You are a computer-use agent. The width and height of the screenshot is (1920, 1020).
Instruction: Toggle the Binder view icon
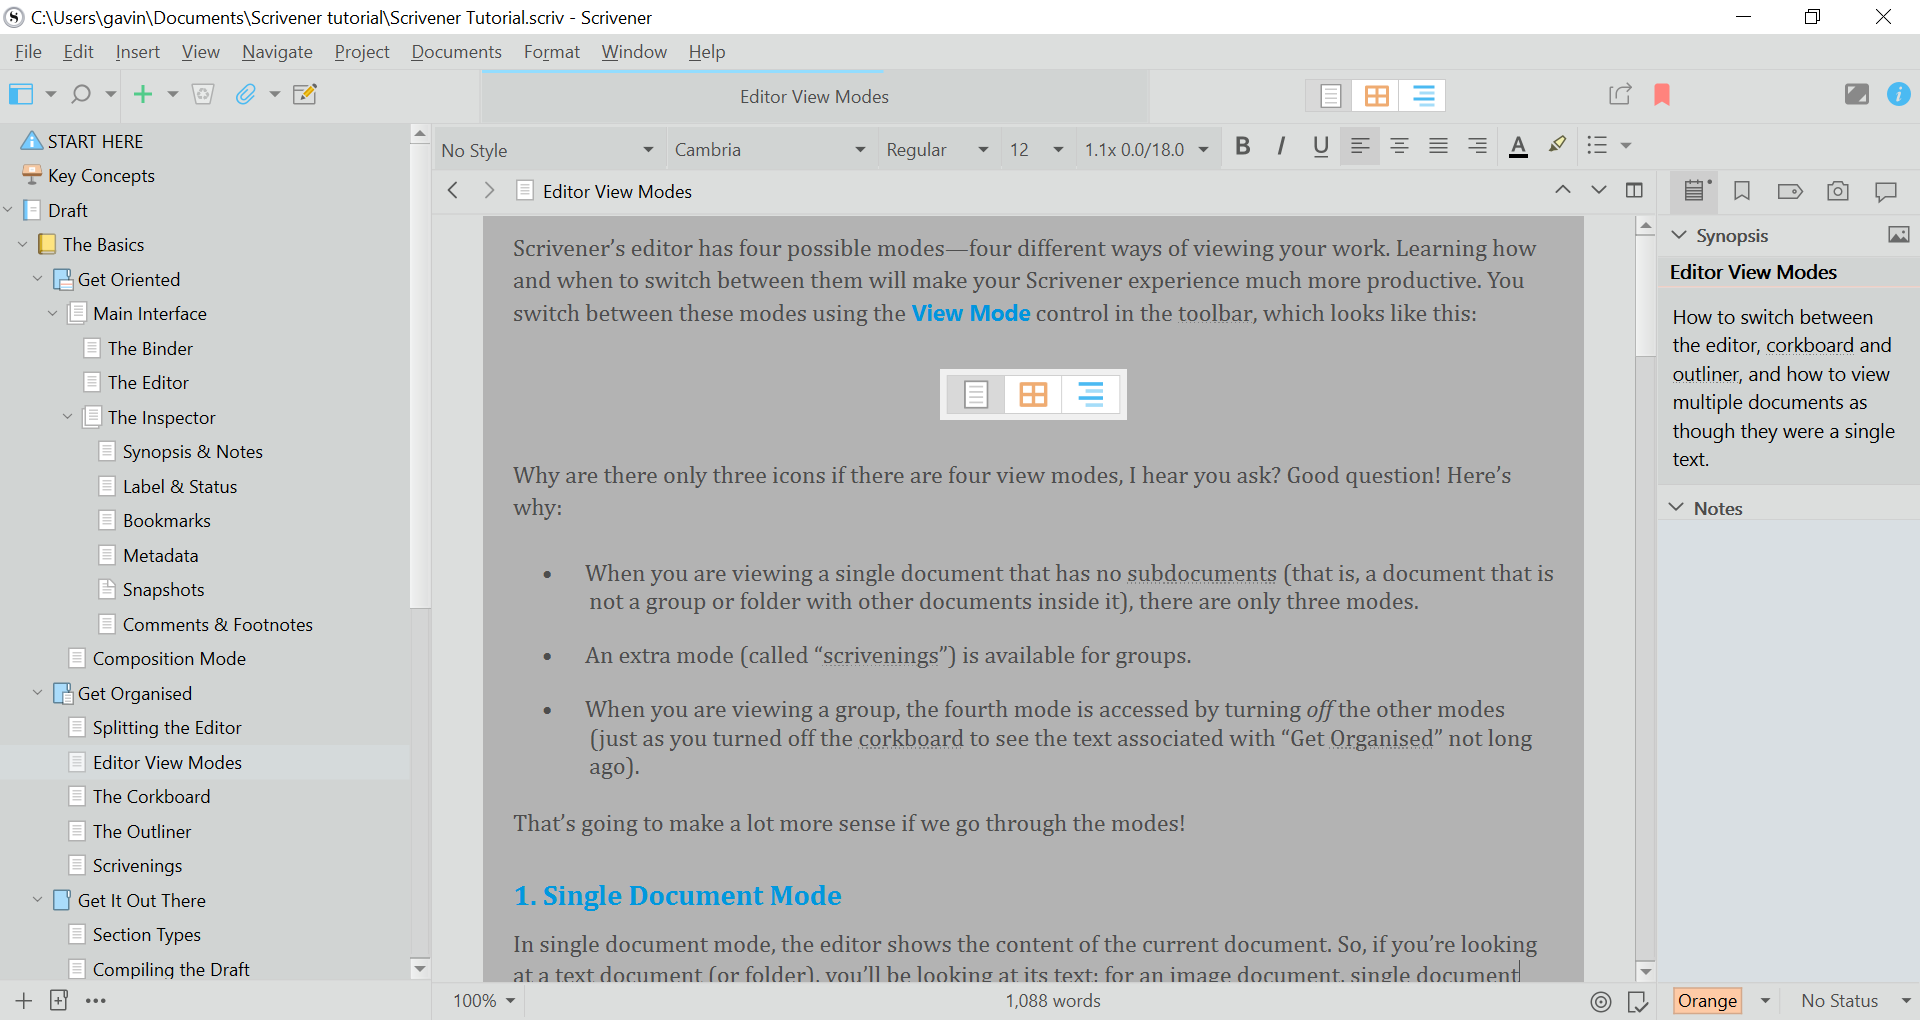21,94
